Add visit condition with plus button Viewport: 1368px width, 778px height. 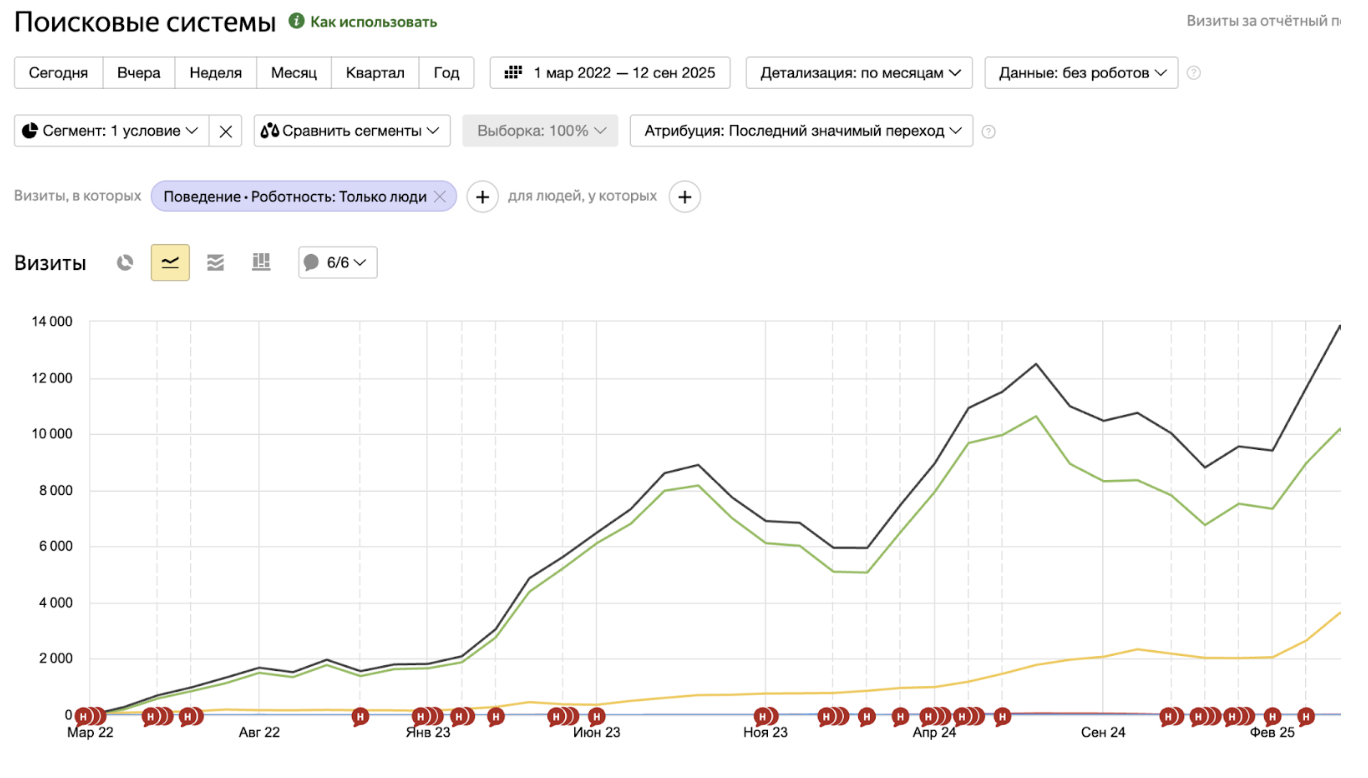click(482, 197)
